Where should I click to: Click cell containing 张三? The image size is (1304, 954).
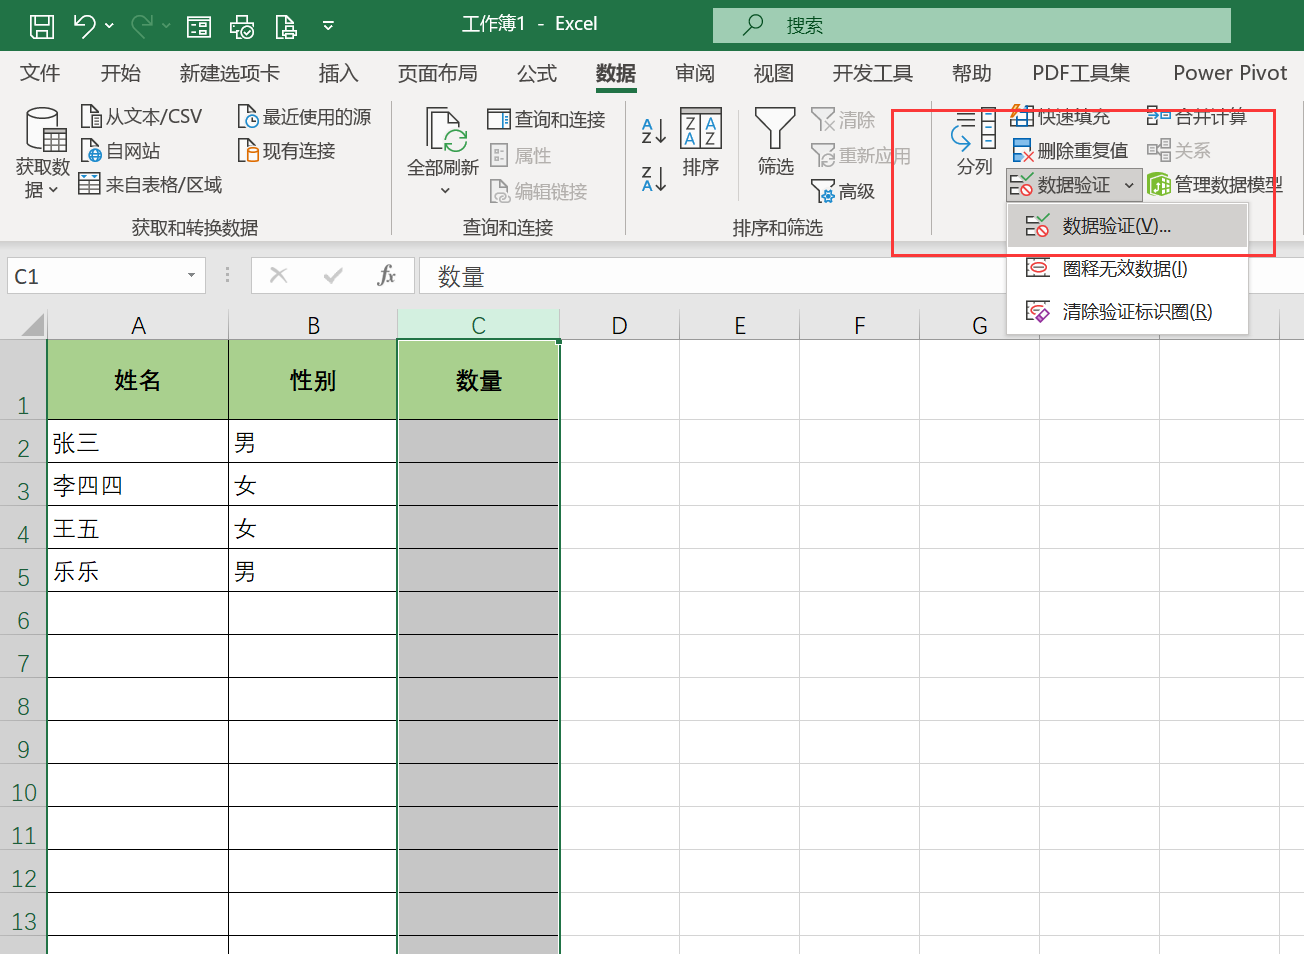138,442
